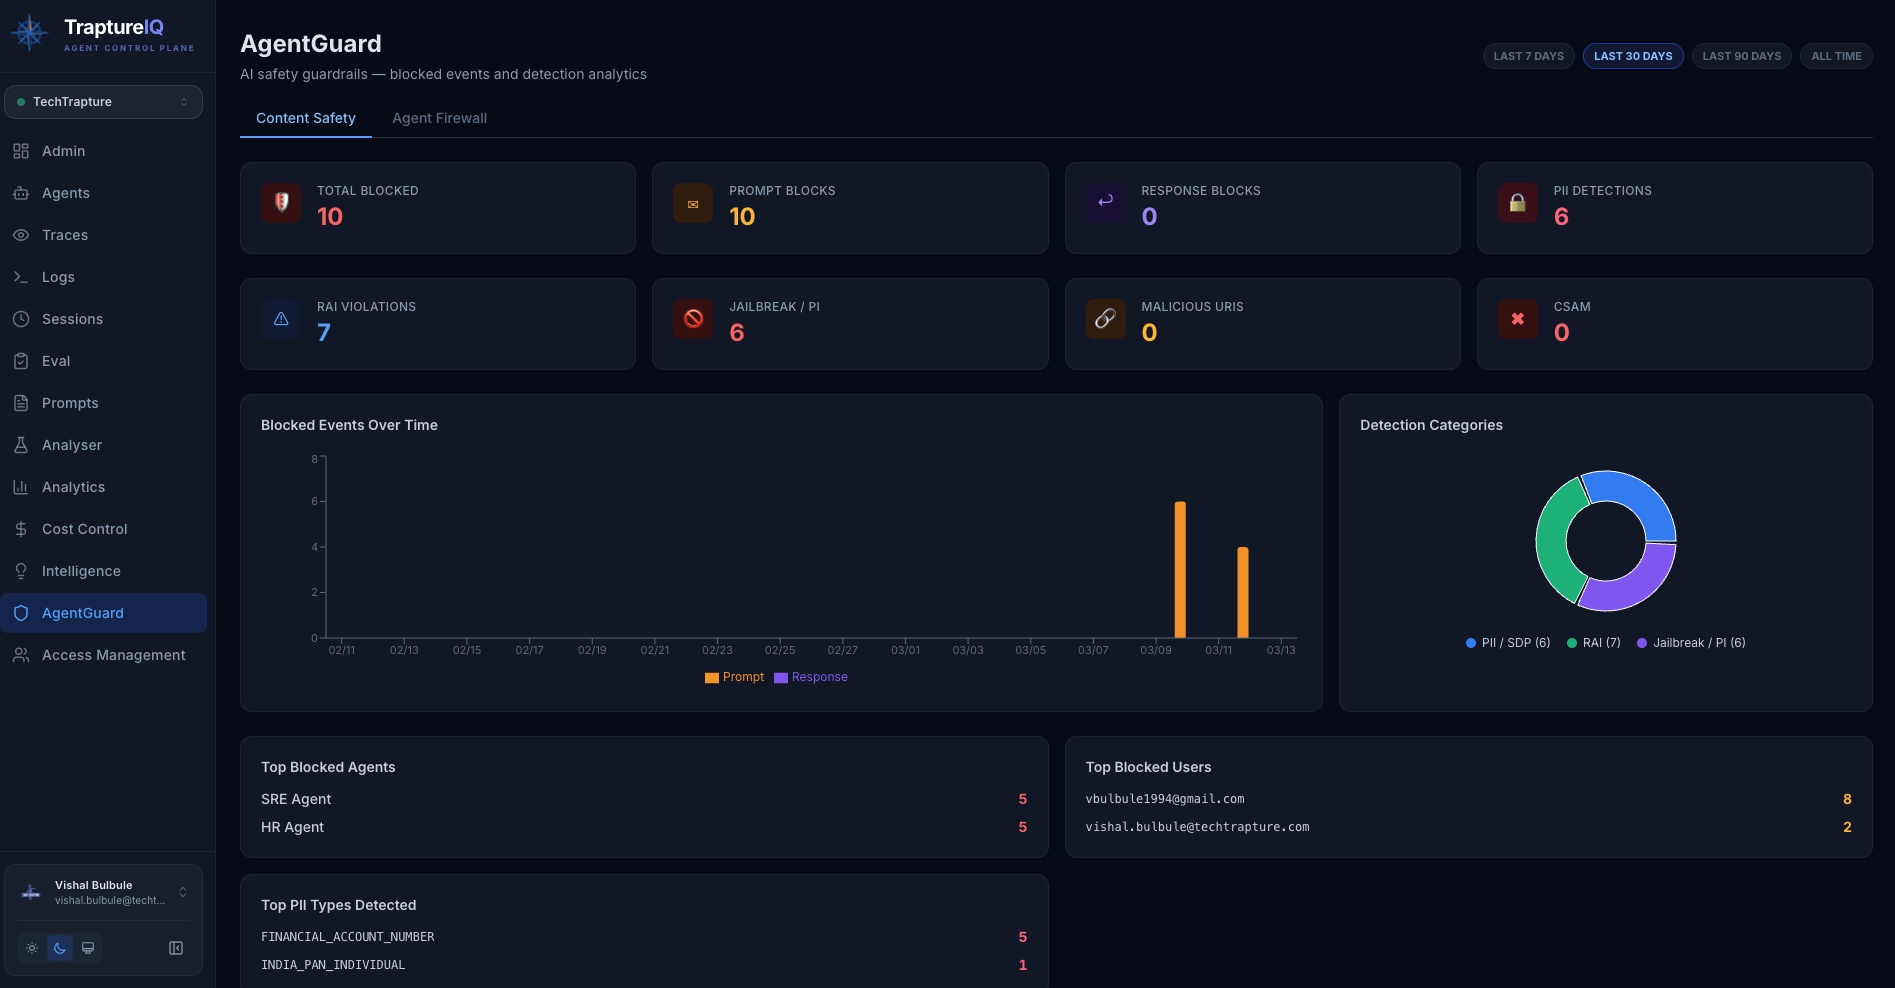Open Sessions via the clock icon
Image resolution: width=1895 pixels, height=988 pixels.
[x=21, y=319]
